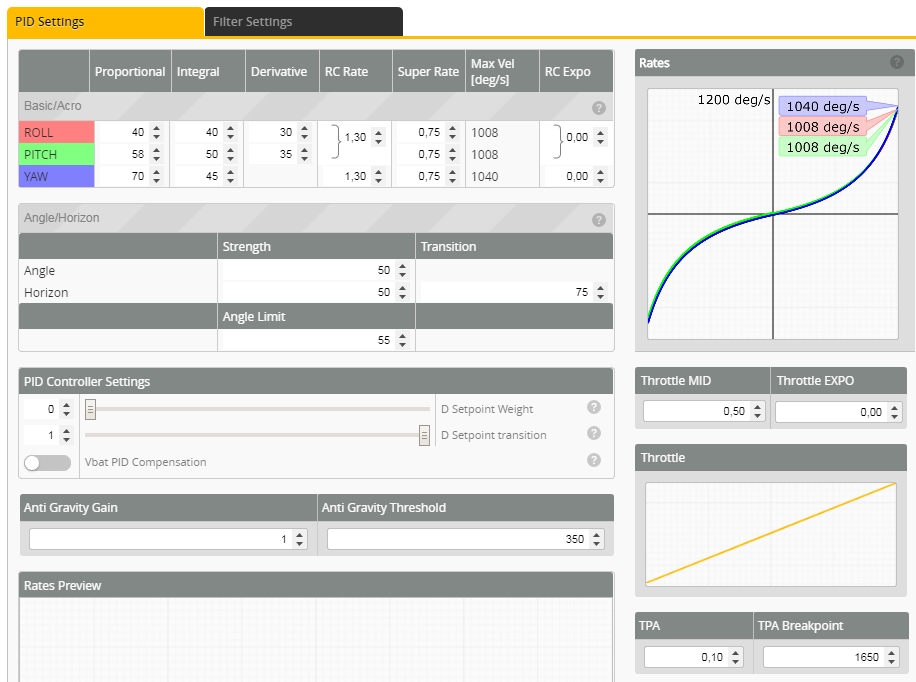
Task: Select the Anti Gravity Gain field
Action: (168, 539)
